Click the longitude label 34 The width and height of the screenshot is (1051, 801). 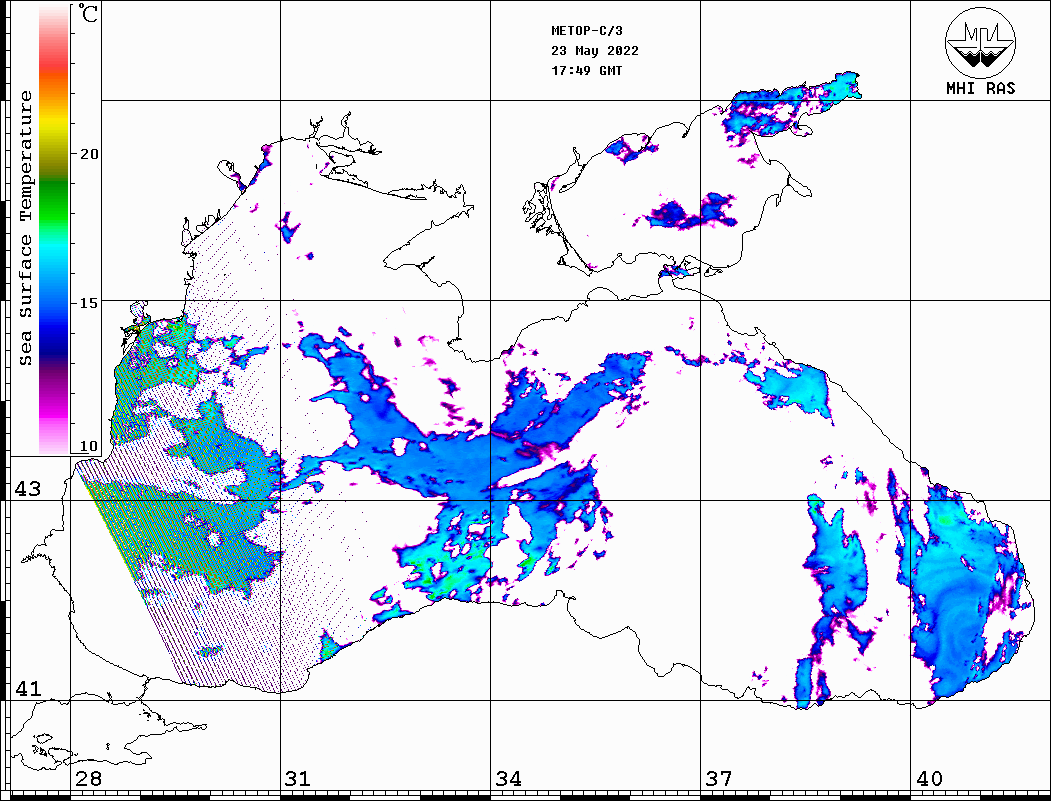click(508, 779)
